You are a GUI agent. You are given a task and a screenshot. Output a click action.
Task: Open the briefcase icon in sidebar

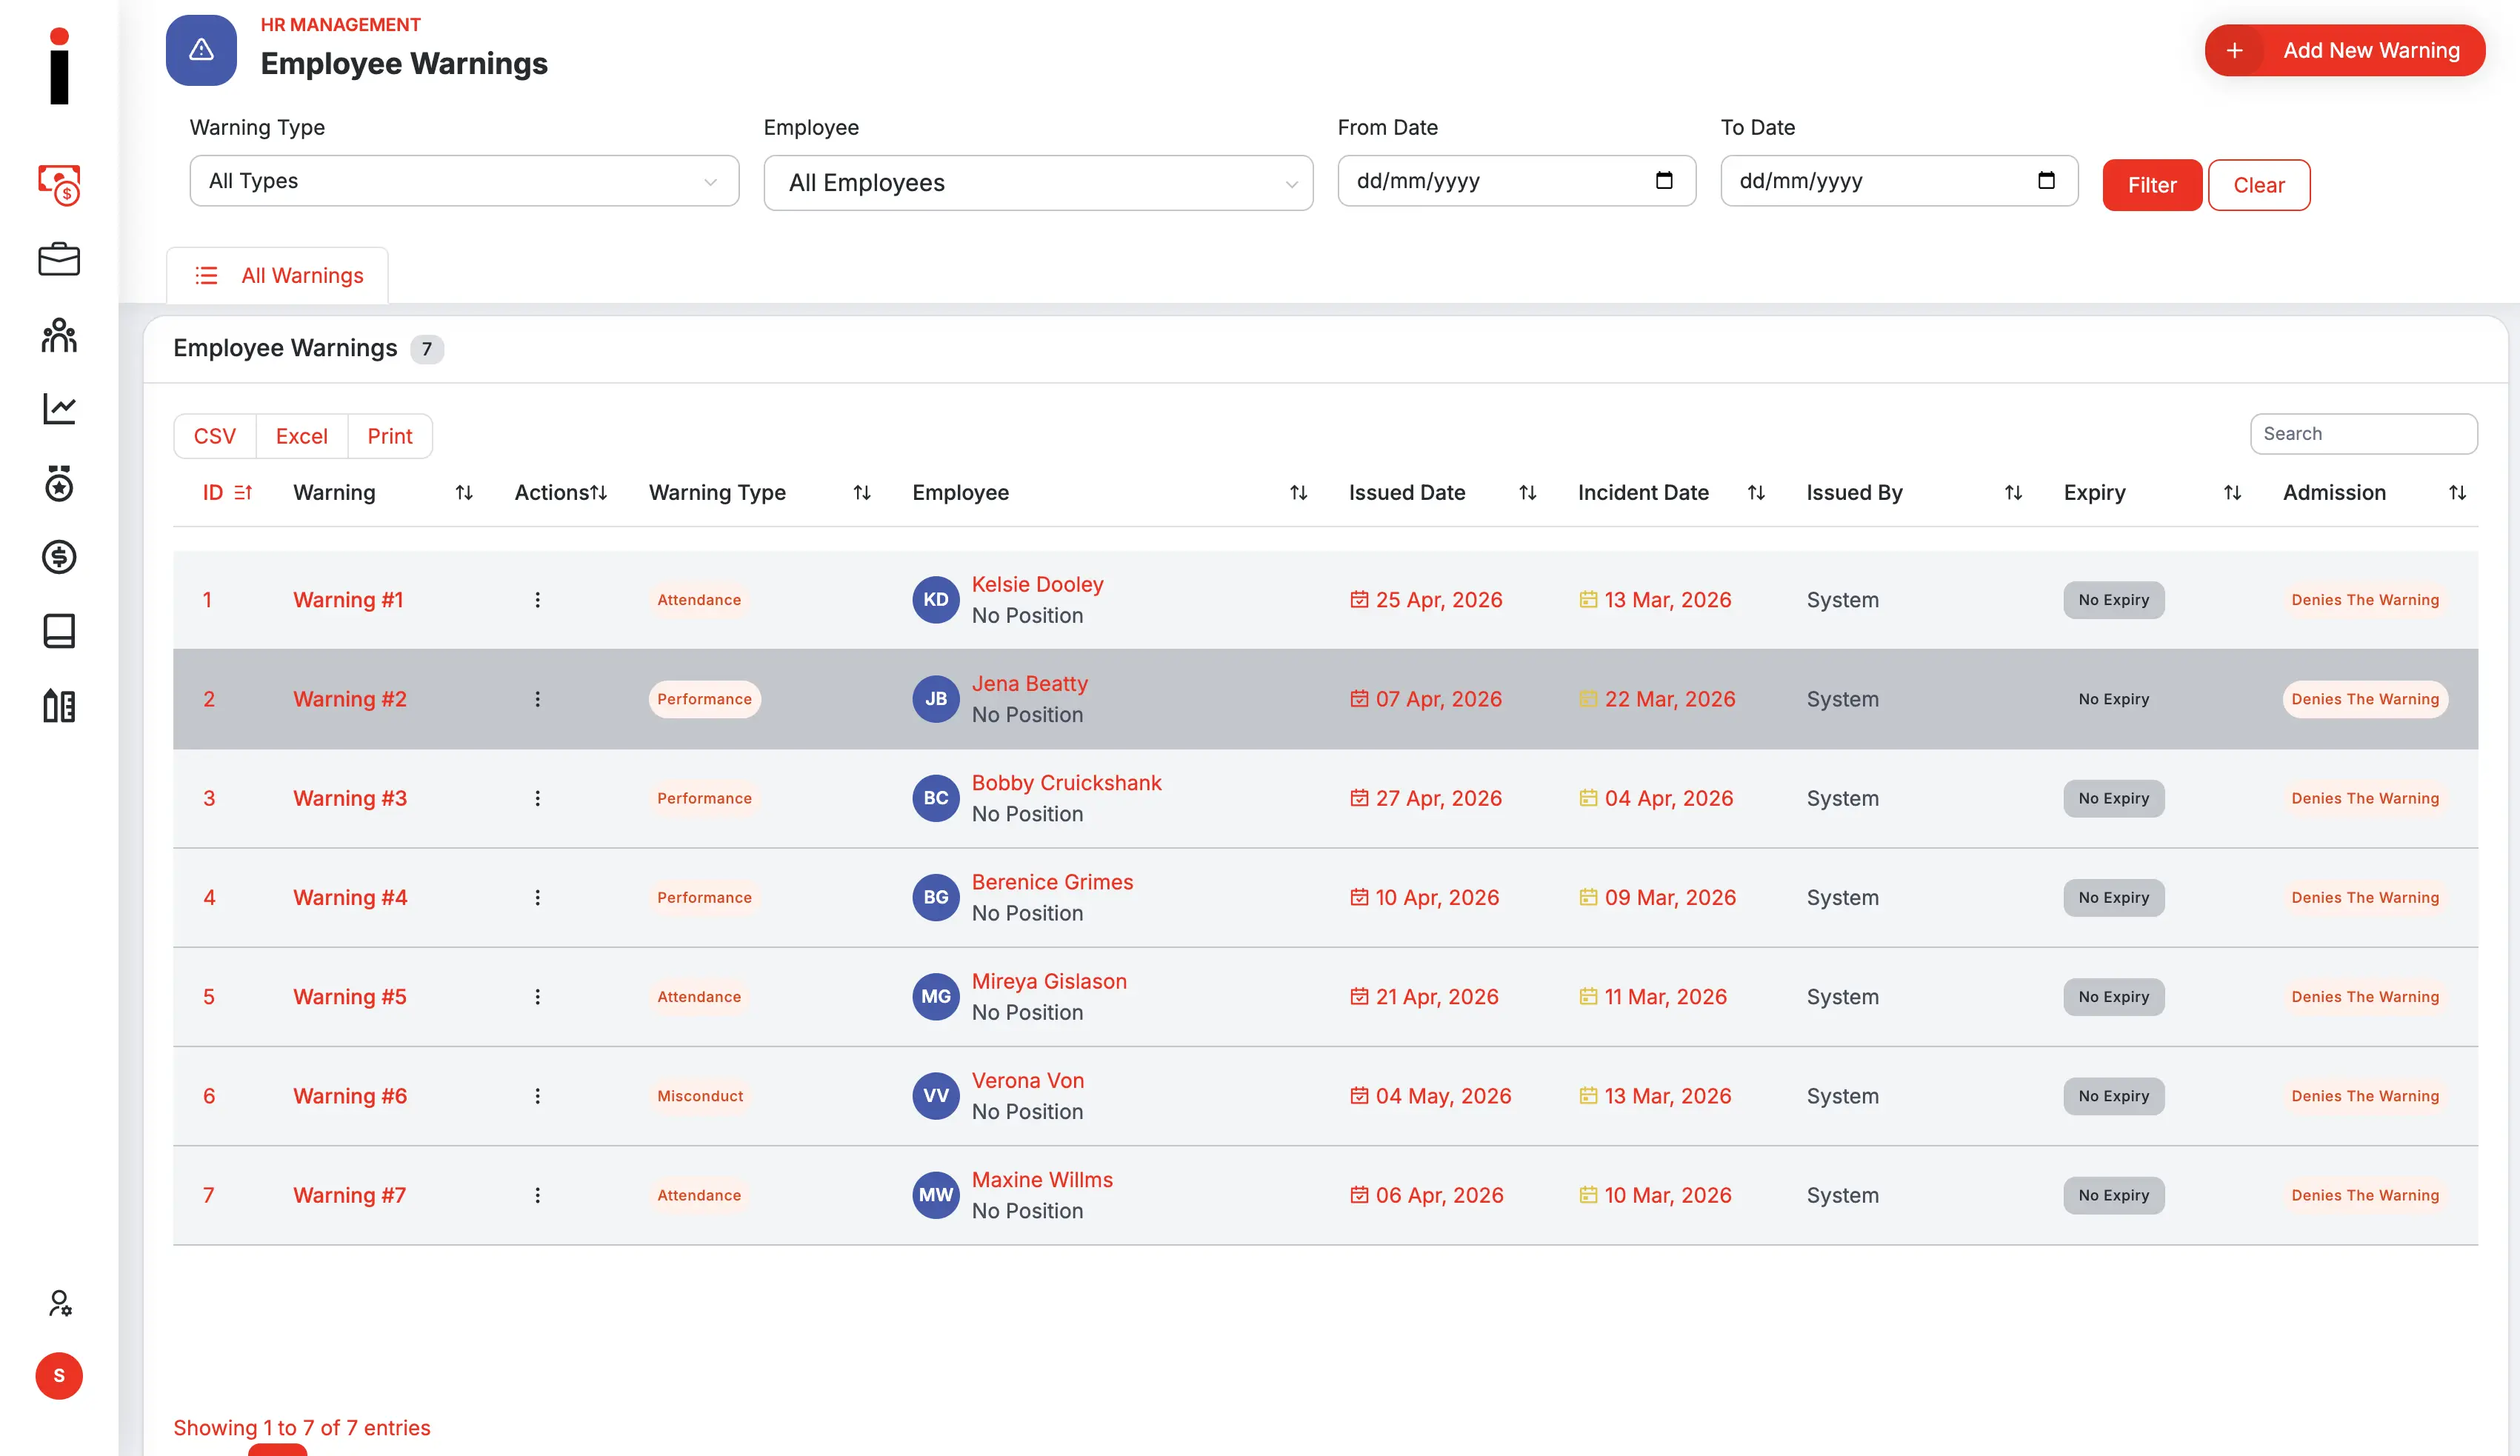coord(59,259)
